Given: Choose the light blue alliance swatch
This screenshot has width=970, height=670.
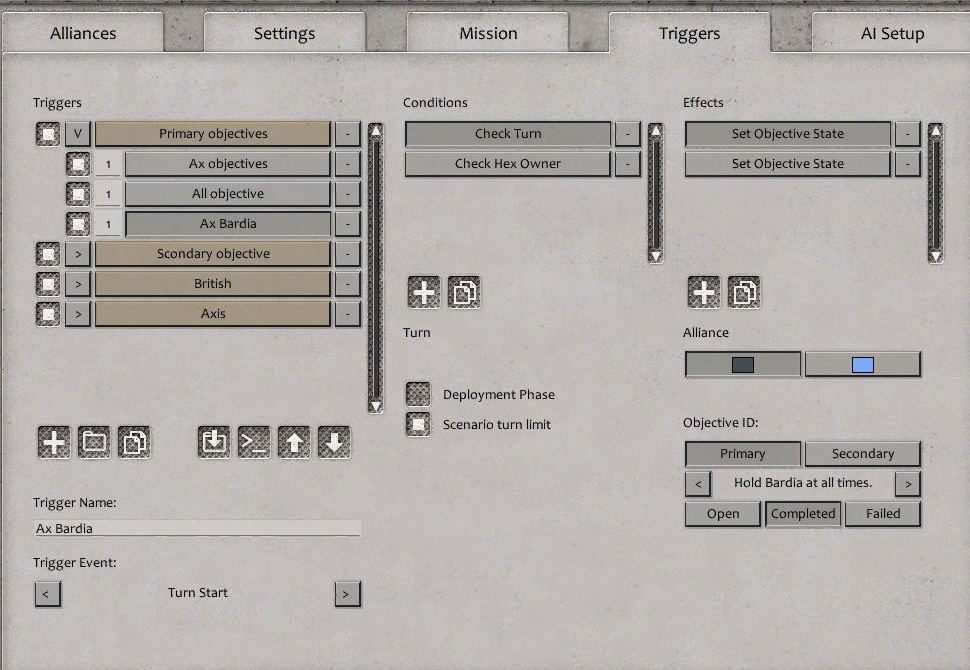Looking at the screenshot, I should (x=863, y=364).
